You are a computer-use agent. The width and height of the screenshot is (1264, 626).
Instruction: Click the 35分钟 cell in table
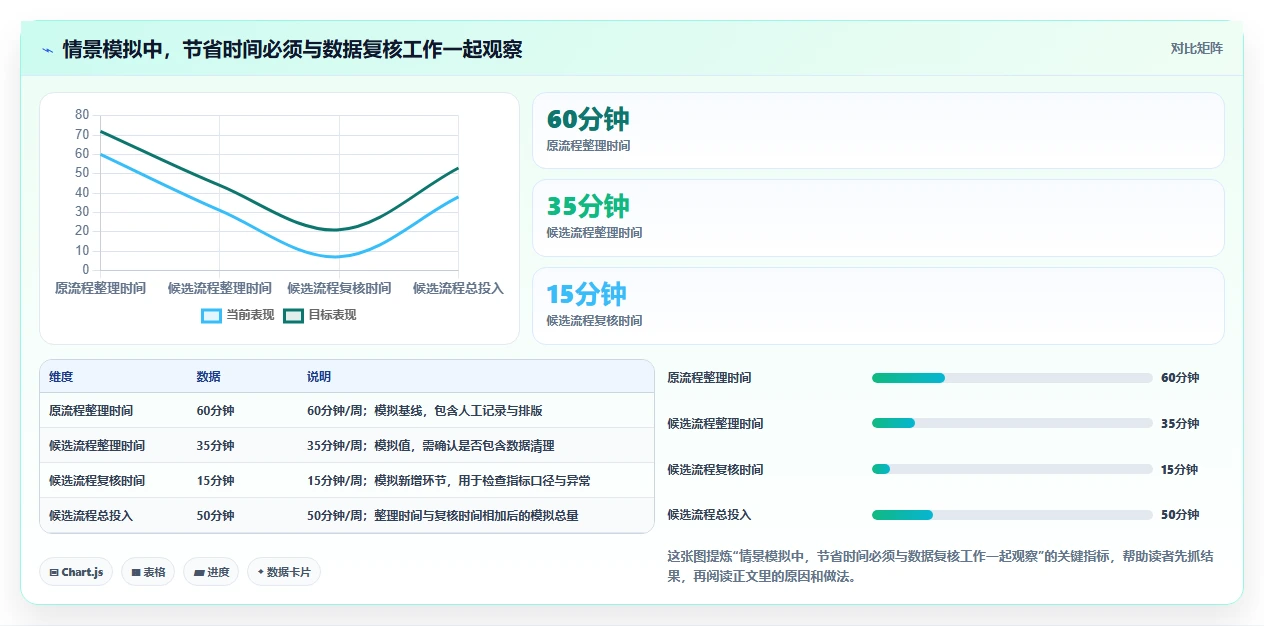(x=216, y=446)
